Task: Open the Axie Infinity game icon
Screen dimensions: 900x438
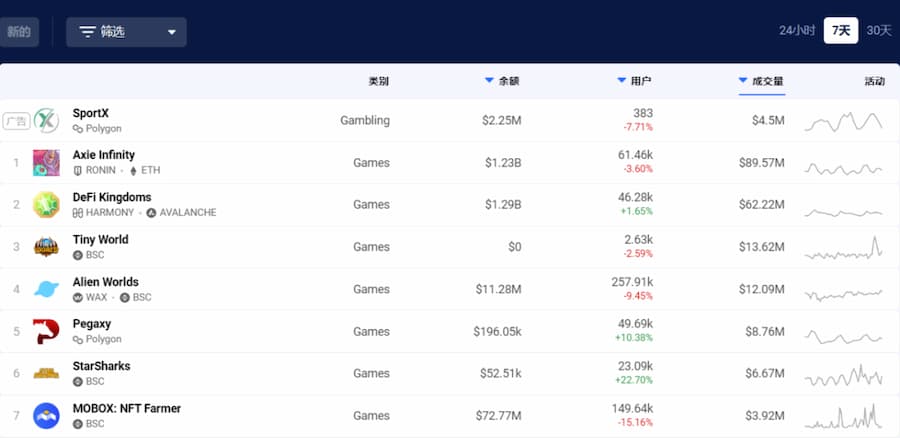Action: pyautogui.click(x=46, y=162)
